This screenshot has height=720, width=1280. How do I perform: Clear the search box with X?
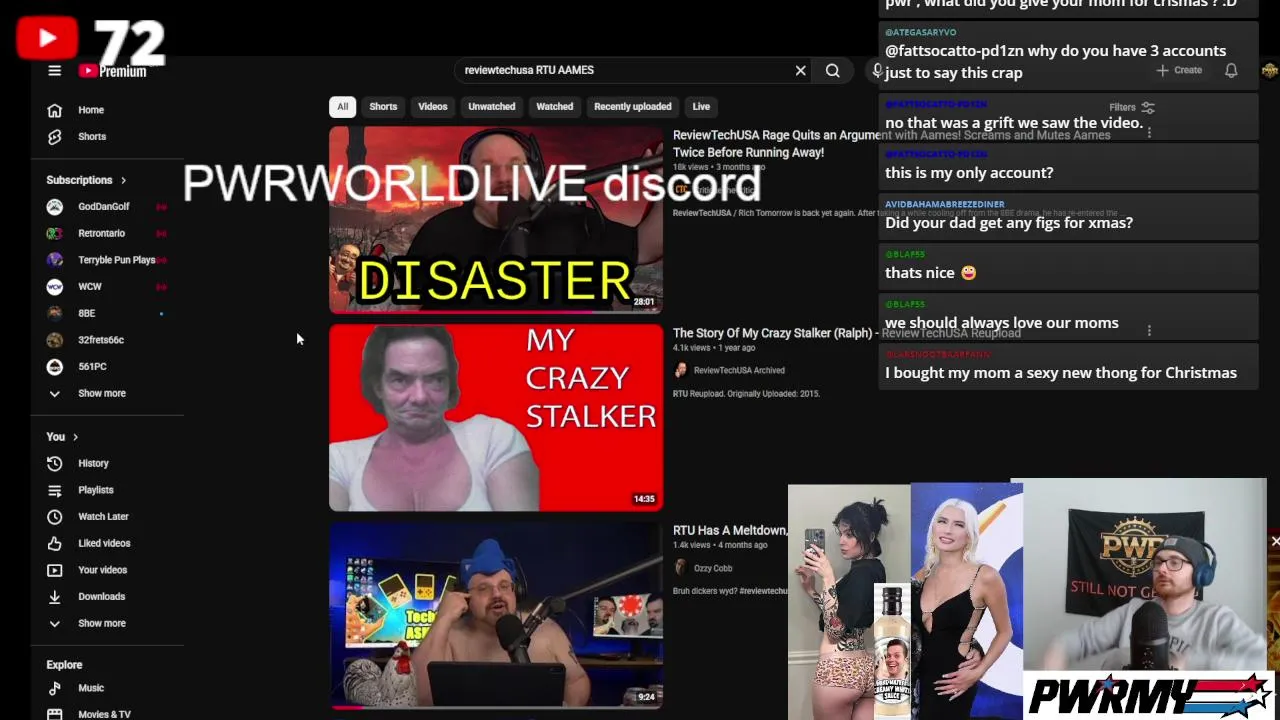coord(800,70)
